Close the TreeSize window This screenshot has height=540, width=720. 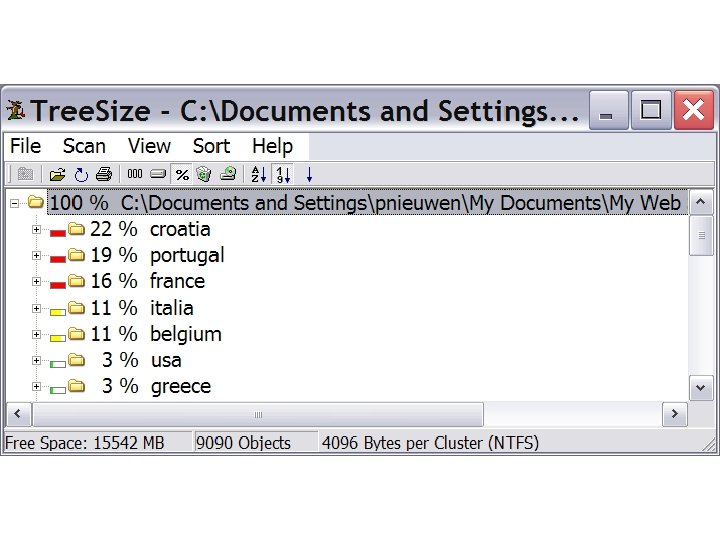(x=693, y=110)
